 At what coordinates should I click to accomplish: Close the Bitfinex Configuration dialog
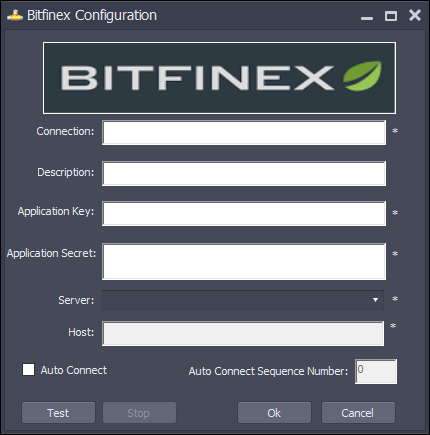coord(415,15)
